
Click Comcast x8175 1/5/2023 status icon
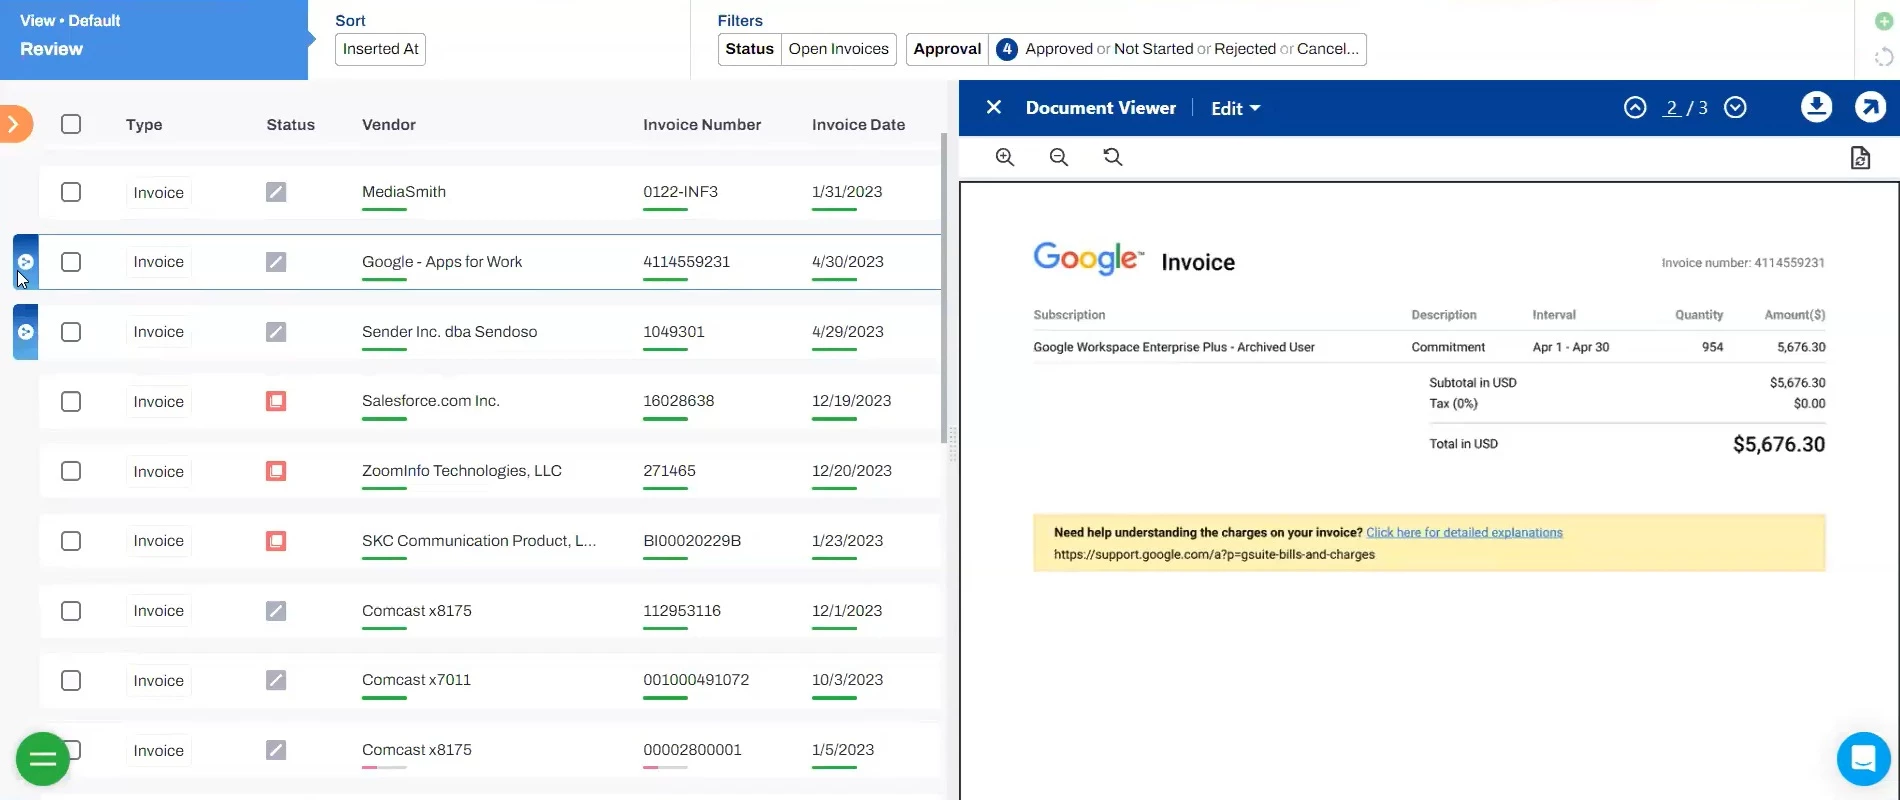pos(276,750)
